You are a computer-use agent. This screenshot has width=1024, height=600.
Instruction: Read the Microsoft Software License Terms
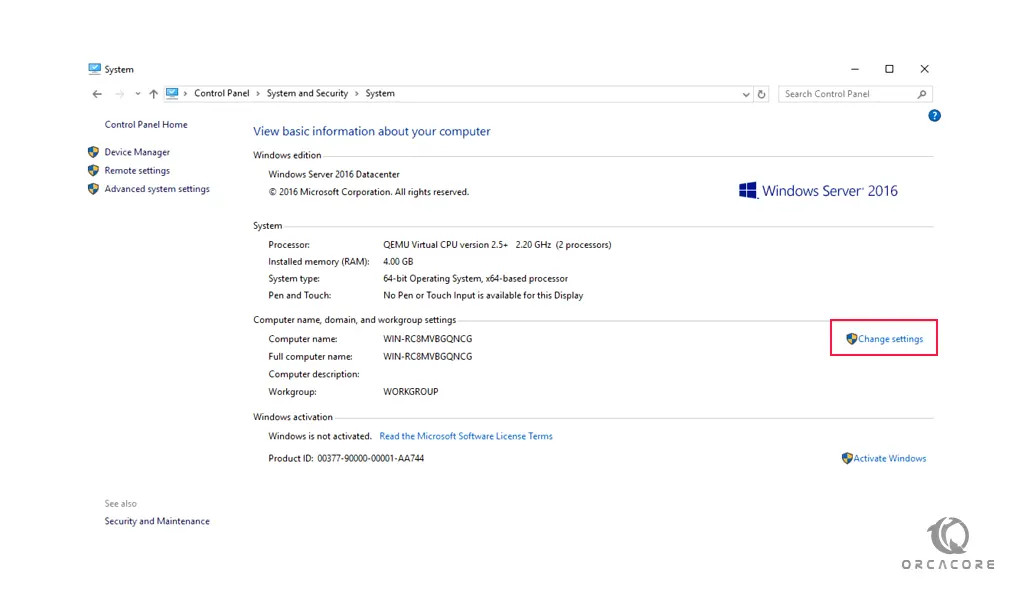point(466,436)
